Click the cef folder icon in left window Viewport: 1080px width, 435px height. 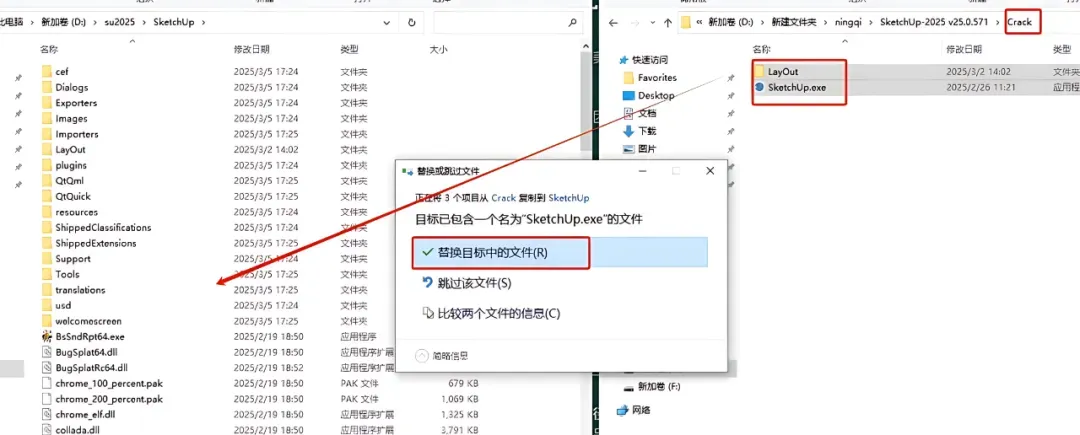coord(47,72)
